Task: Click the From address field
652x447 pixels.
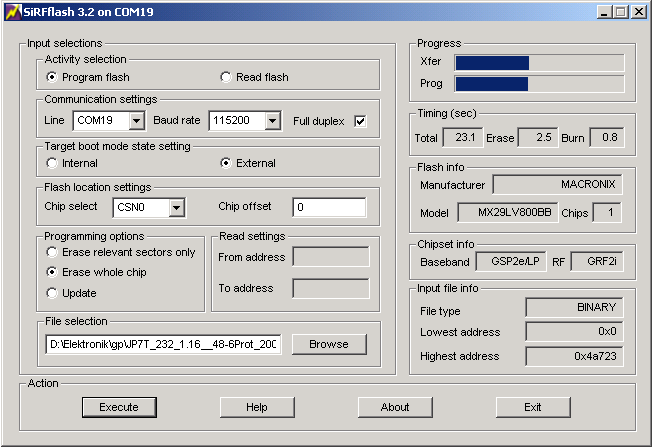Action: pyautogui.click(x=331, y=257)
